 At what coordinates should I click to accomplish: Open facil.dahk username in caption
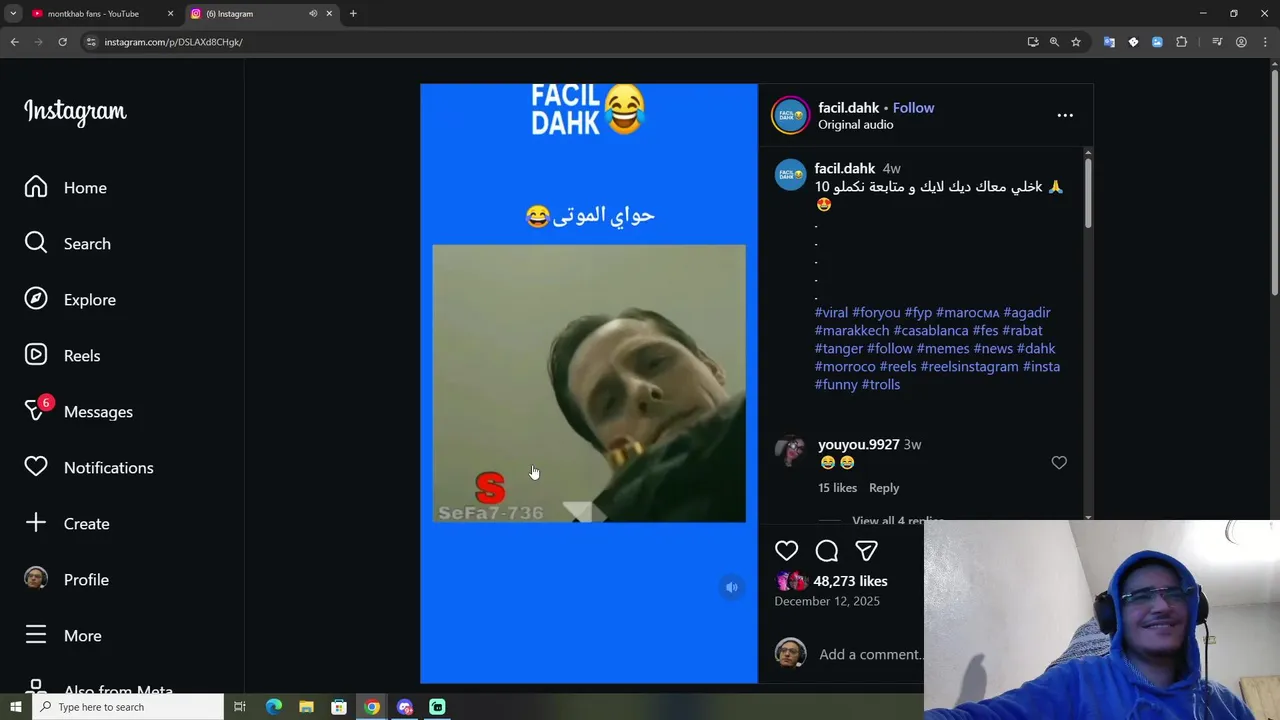pos(844,169)
